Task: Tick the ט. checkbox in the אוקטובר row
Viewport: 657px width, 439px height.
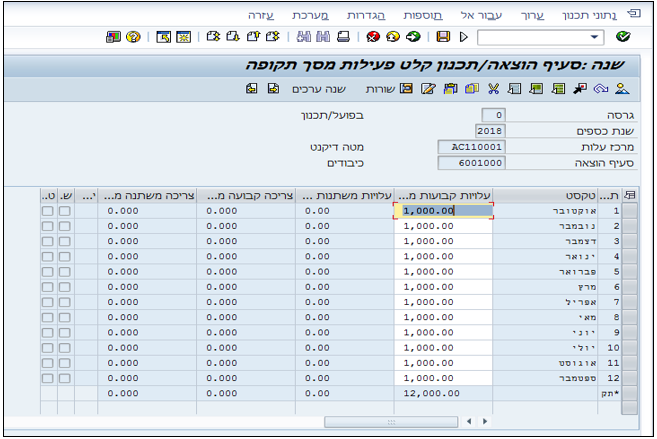Action: 48,211
